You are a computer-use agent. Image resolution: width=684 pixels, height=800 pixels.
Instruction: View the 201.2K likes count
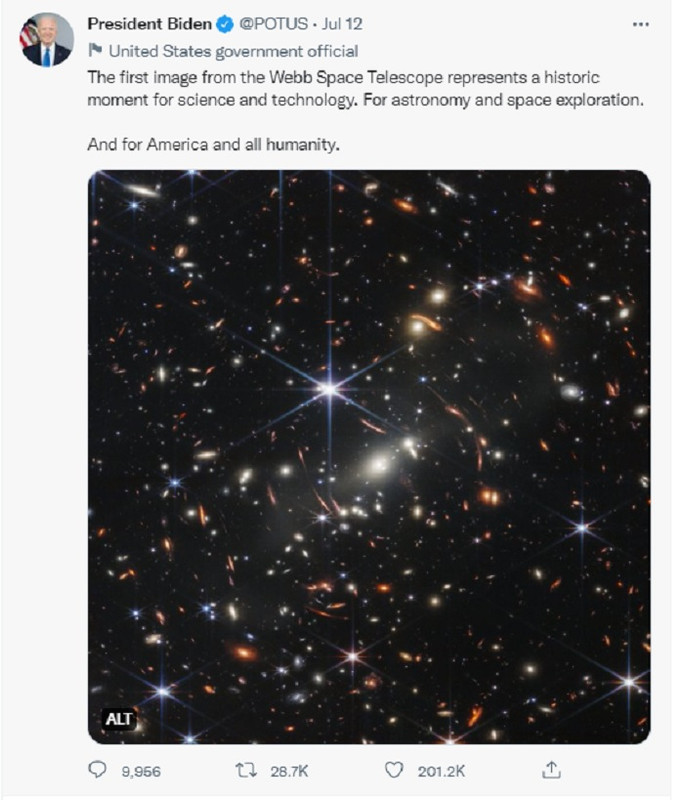click(441, 771)
